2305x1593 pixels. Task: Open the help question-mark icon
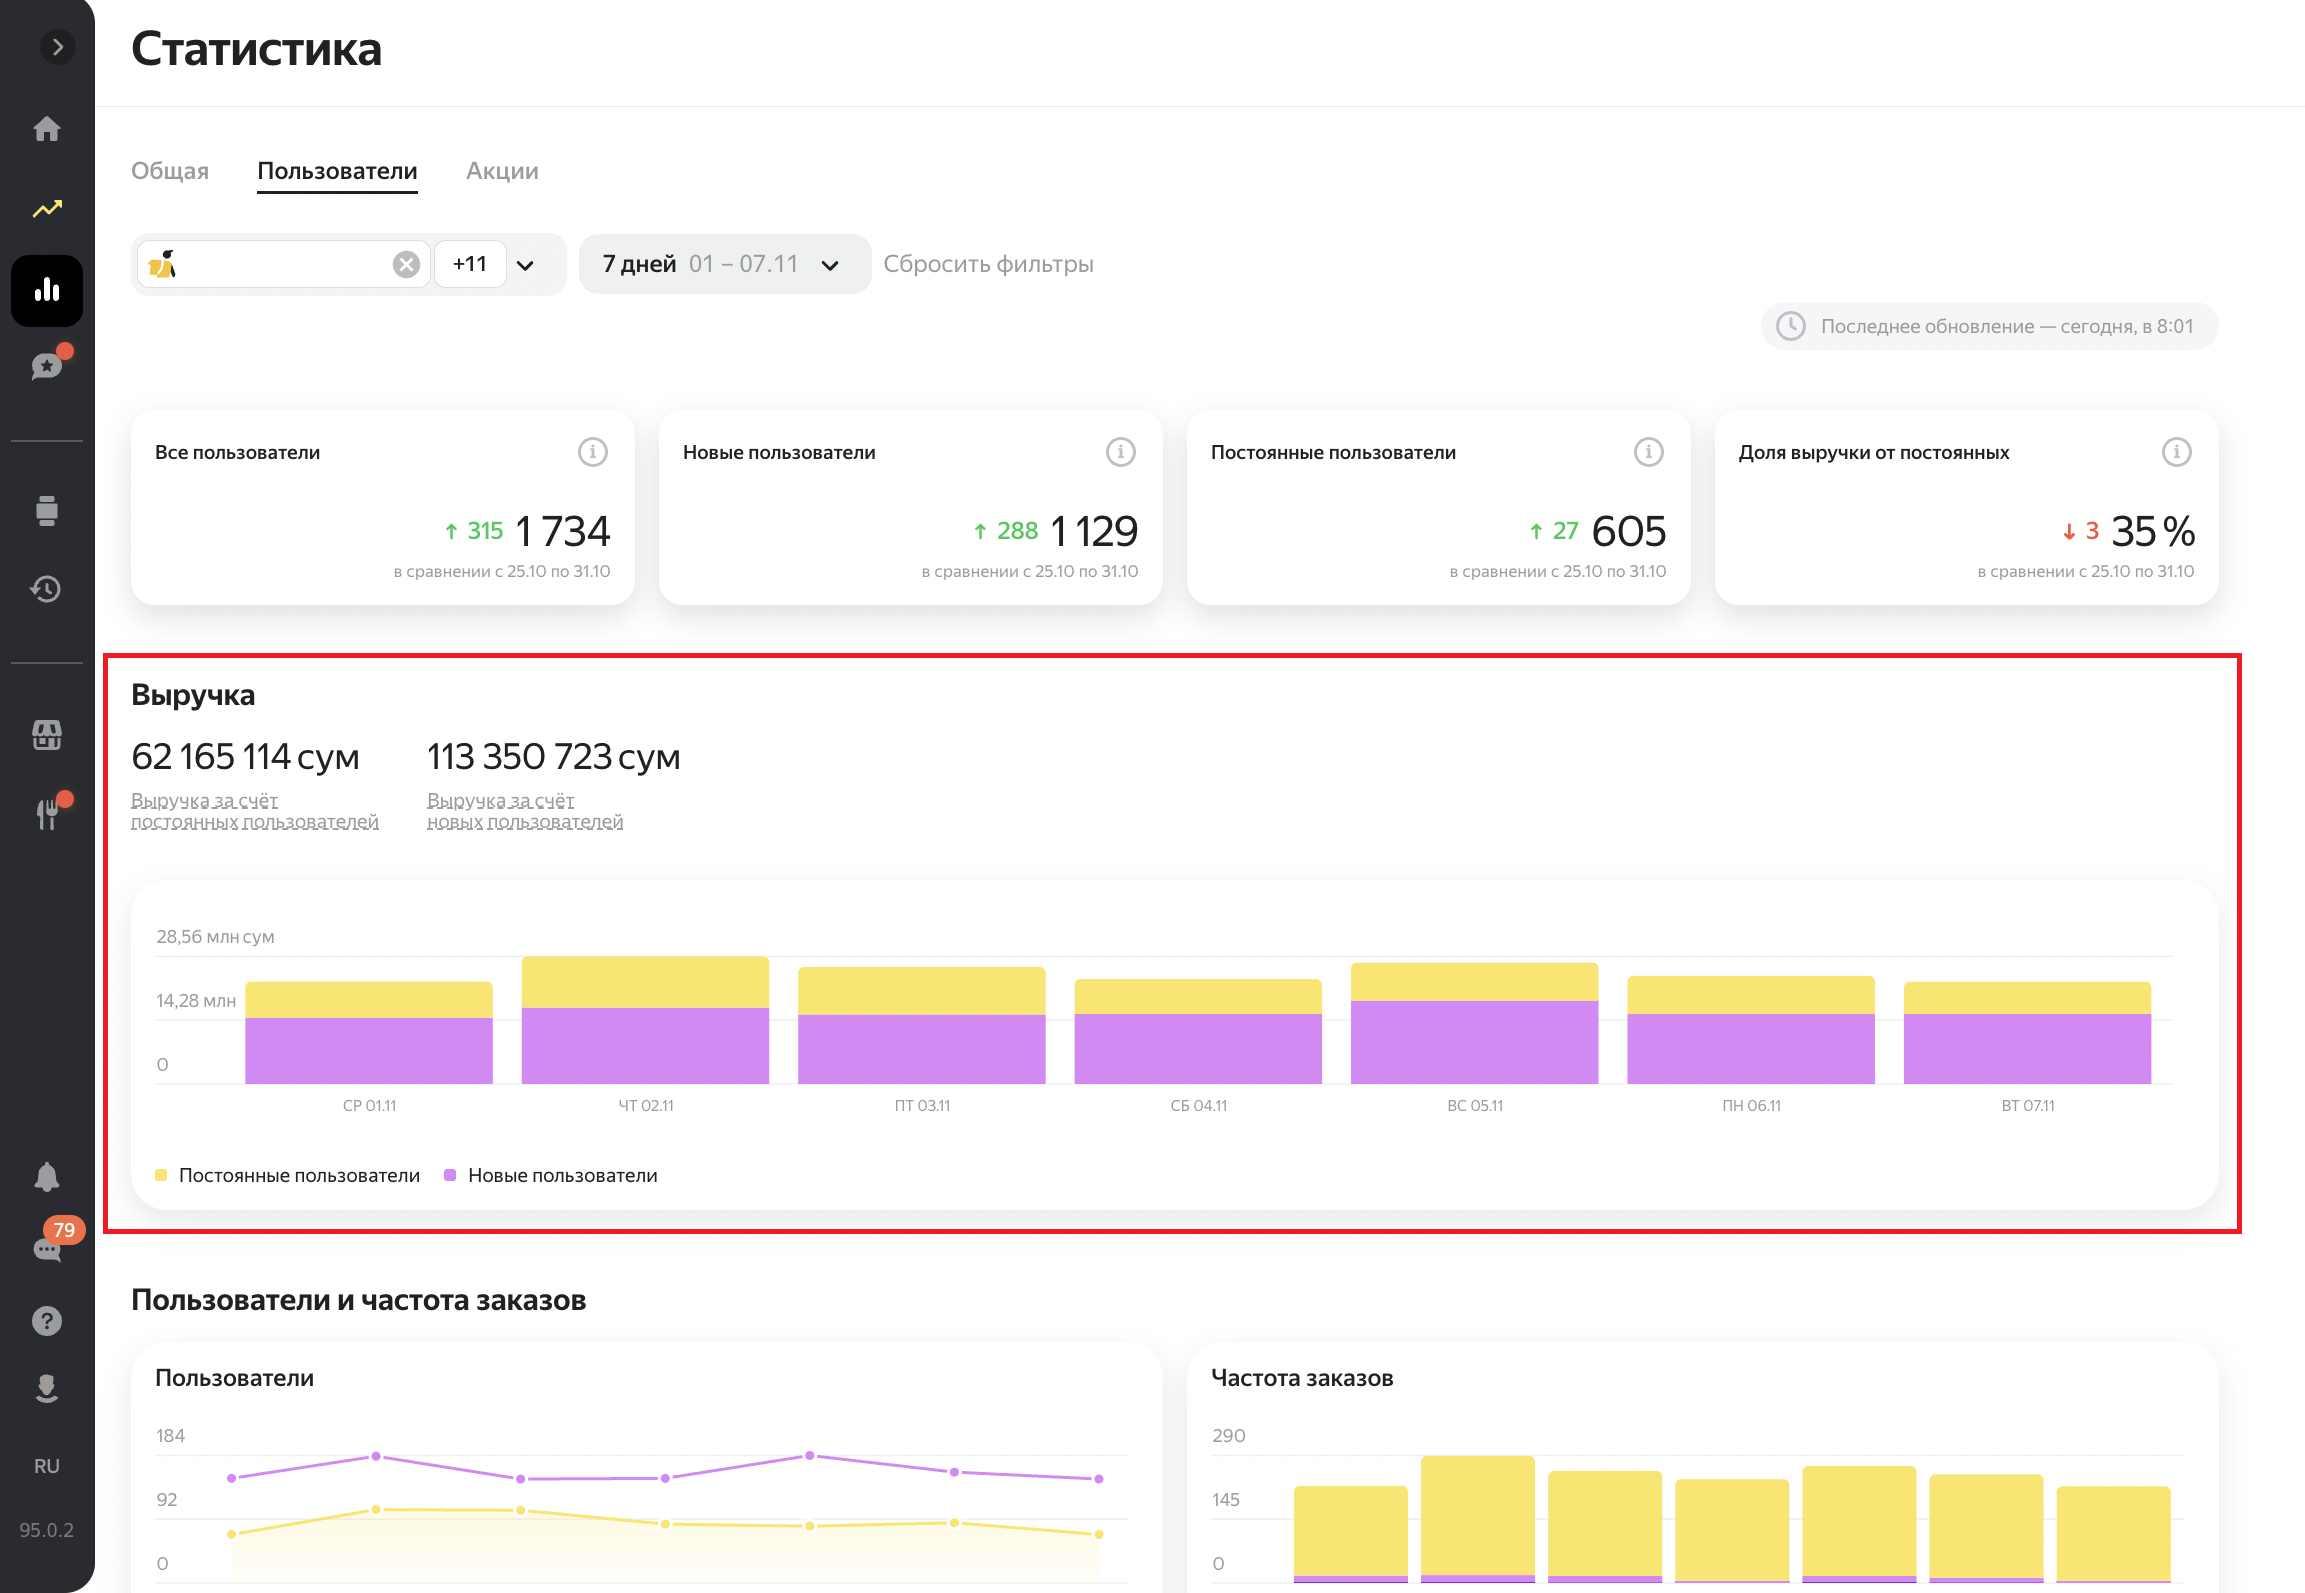click(47, 1321)
